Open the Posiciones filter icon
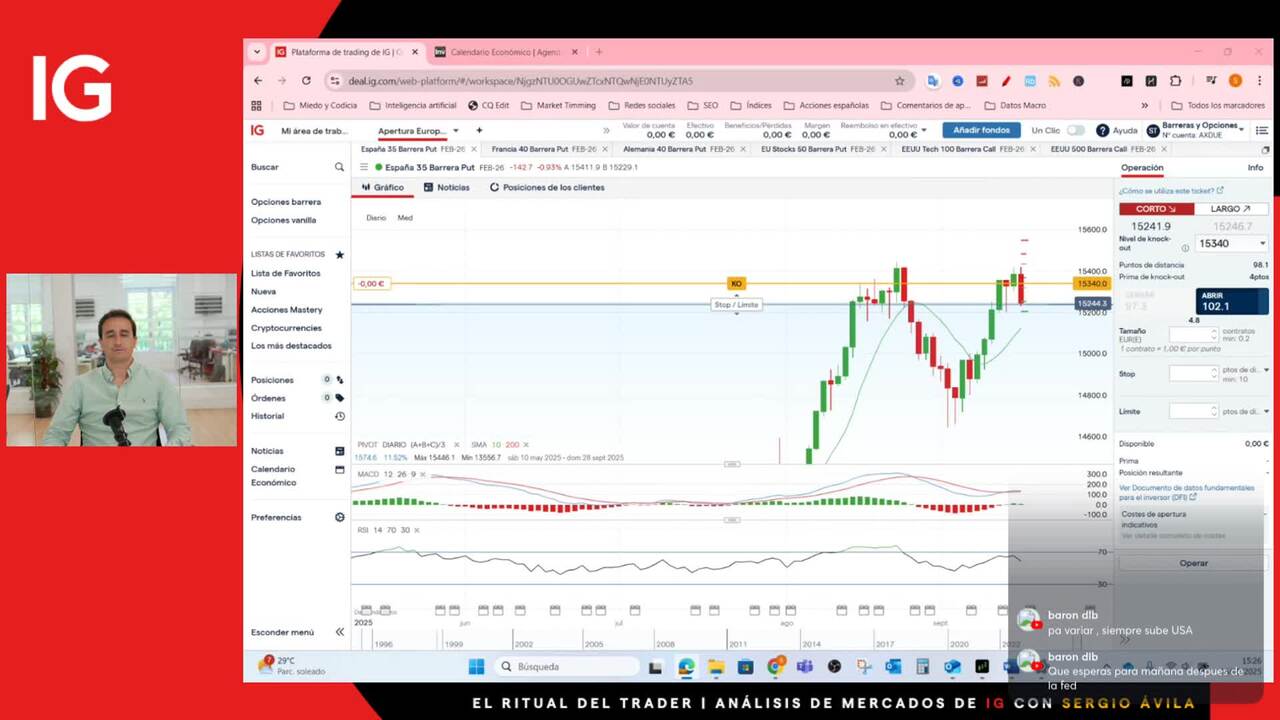 pyautogui.click(x=340, y=380)
